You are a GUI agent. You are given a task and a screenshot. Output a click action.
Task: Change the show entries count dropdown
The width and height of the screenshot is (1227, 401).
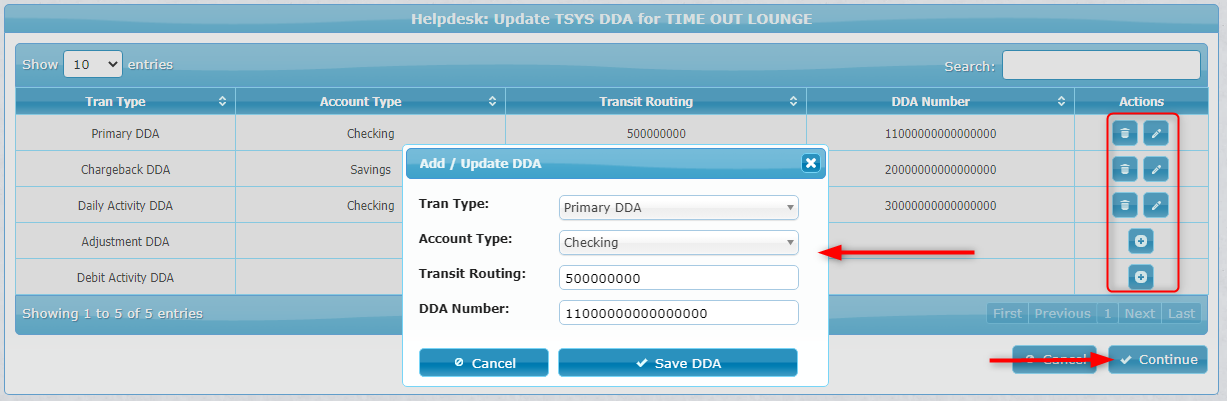tap(93, 64)
